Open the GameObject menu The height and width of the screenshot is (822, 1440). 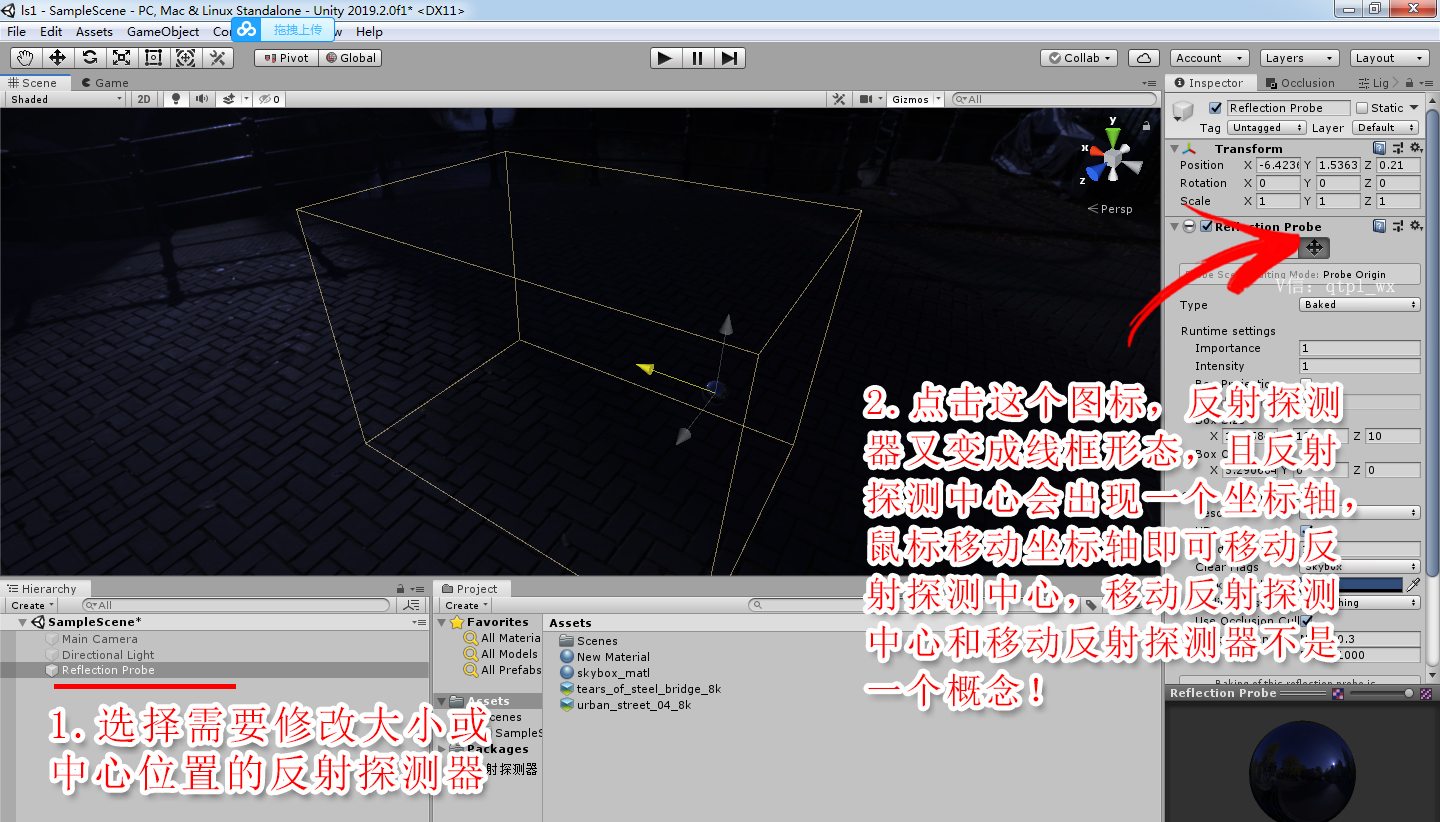[163, 31]
